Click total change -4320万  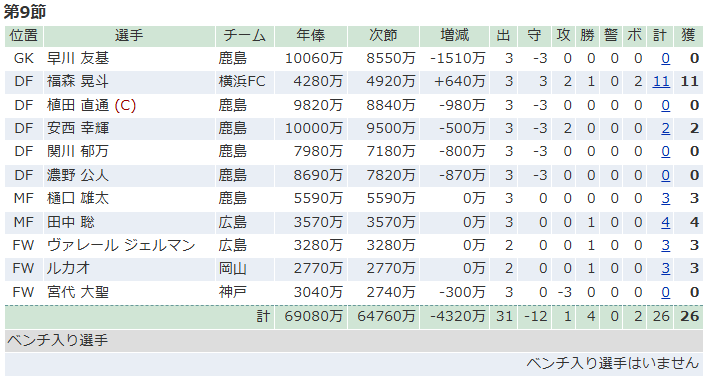pyautogui.click(x=458, y=316)
